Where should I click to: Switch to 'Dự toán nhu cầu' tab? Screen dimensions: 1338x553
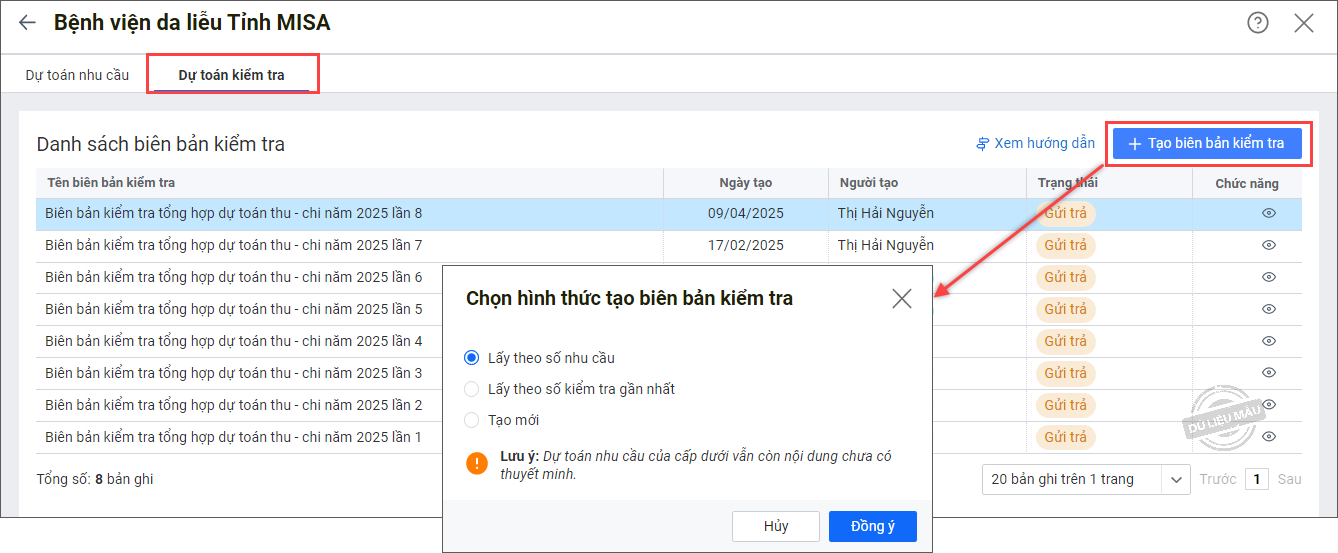coord(77,75)
